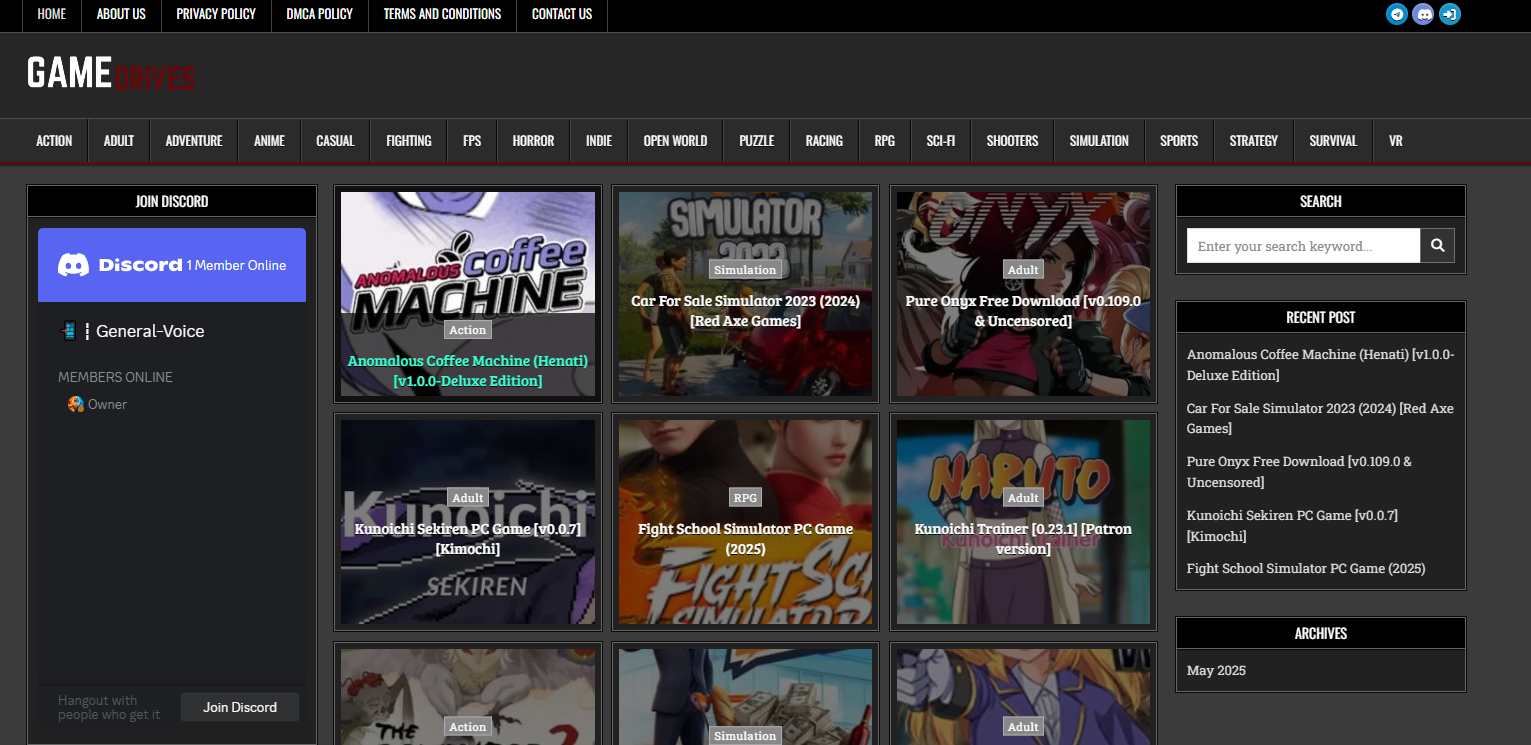Open Car For Sale Simulator 2023 card title
This screenshot has width=1531, height=745.
746,311
